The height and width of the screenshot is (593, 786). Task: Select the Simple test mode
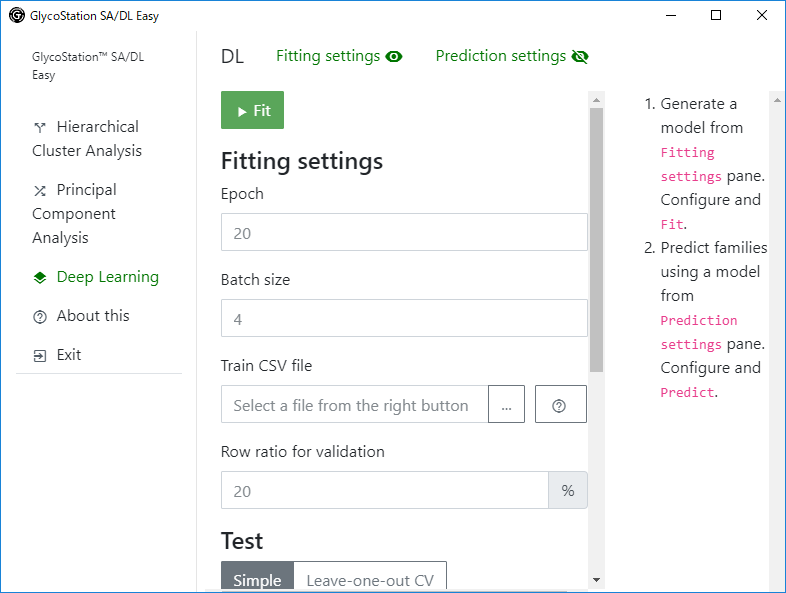pyautogui.click(x=257, y=576)
